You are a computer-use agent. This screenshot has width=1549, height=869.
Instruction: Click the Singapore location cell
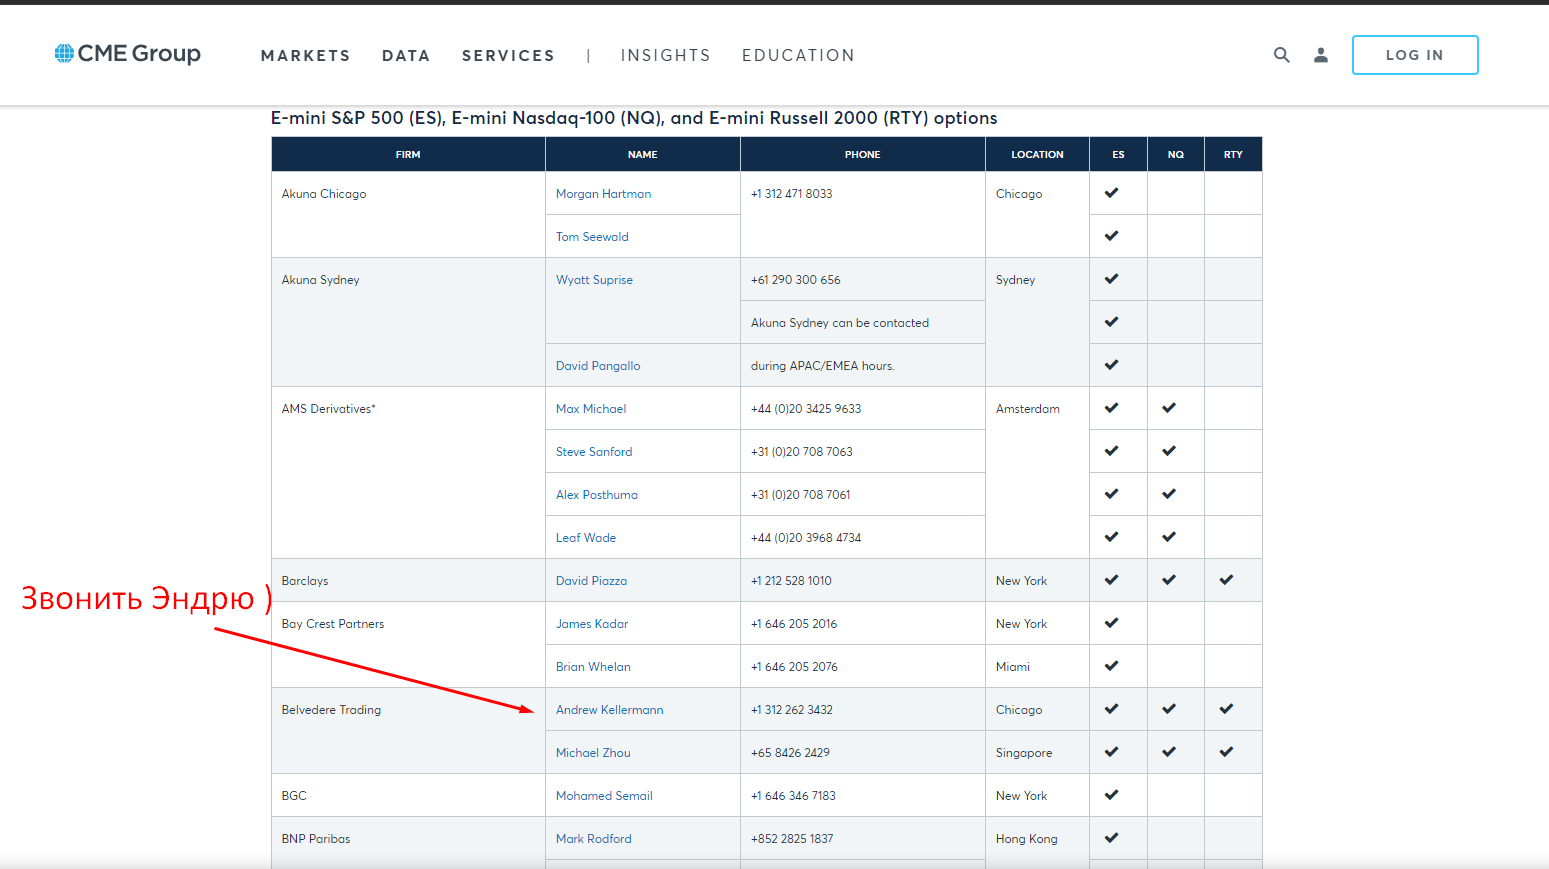click(1037, 752)
